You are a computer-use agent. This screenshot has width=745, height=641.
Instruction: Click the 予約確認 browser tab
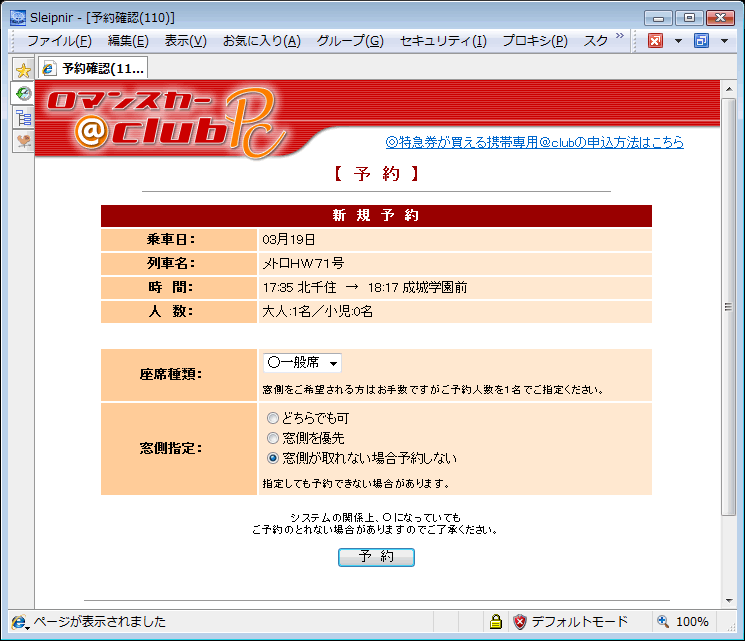[x=93, y=69]
